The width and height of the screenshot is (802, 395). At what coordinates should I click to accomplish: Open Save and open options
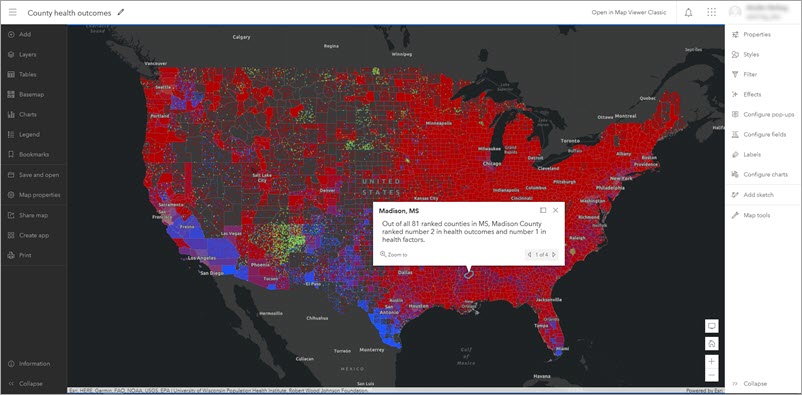[34, 174]
